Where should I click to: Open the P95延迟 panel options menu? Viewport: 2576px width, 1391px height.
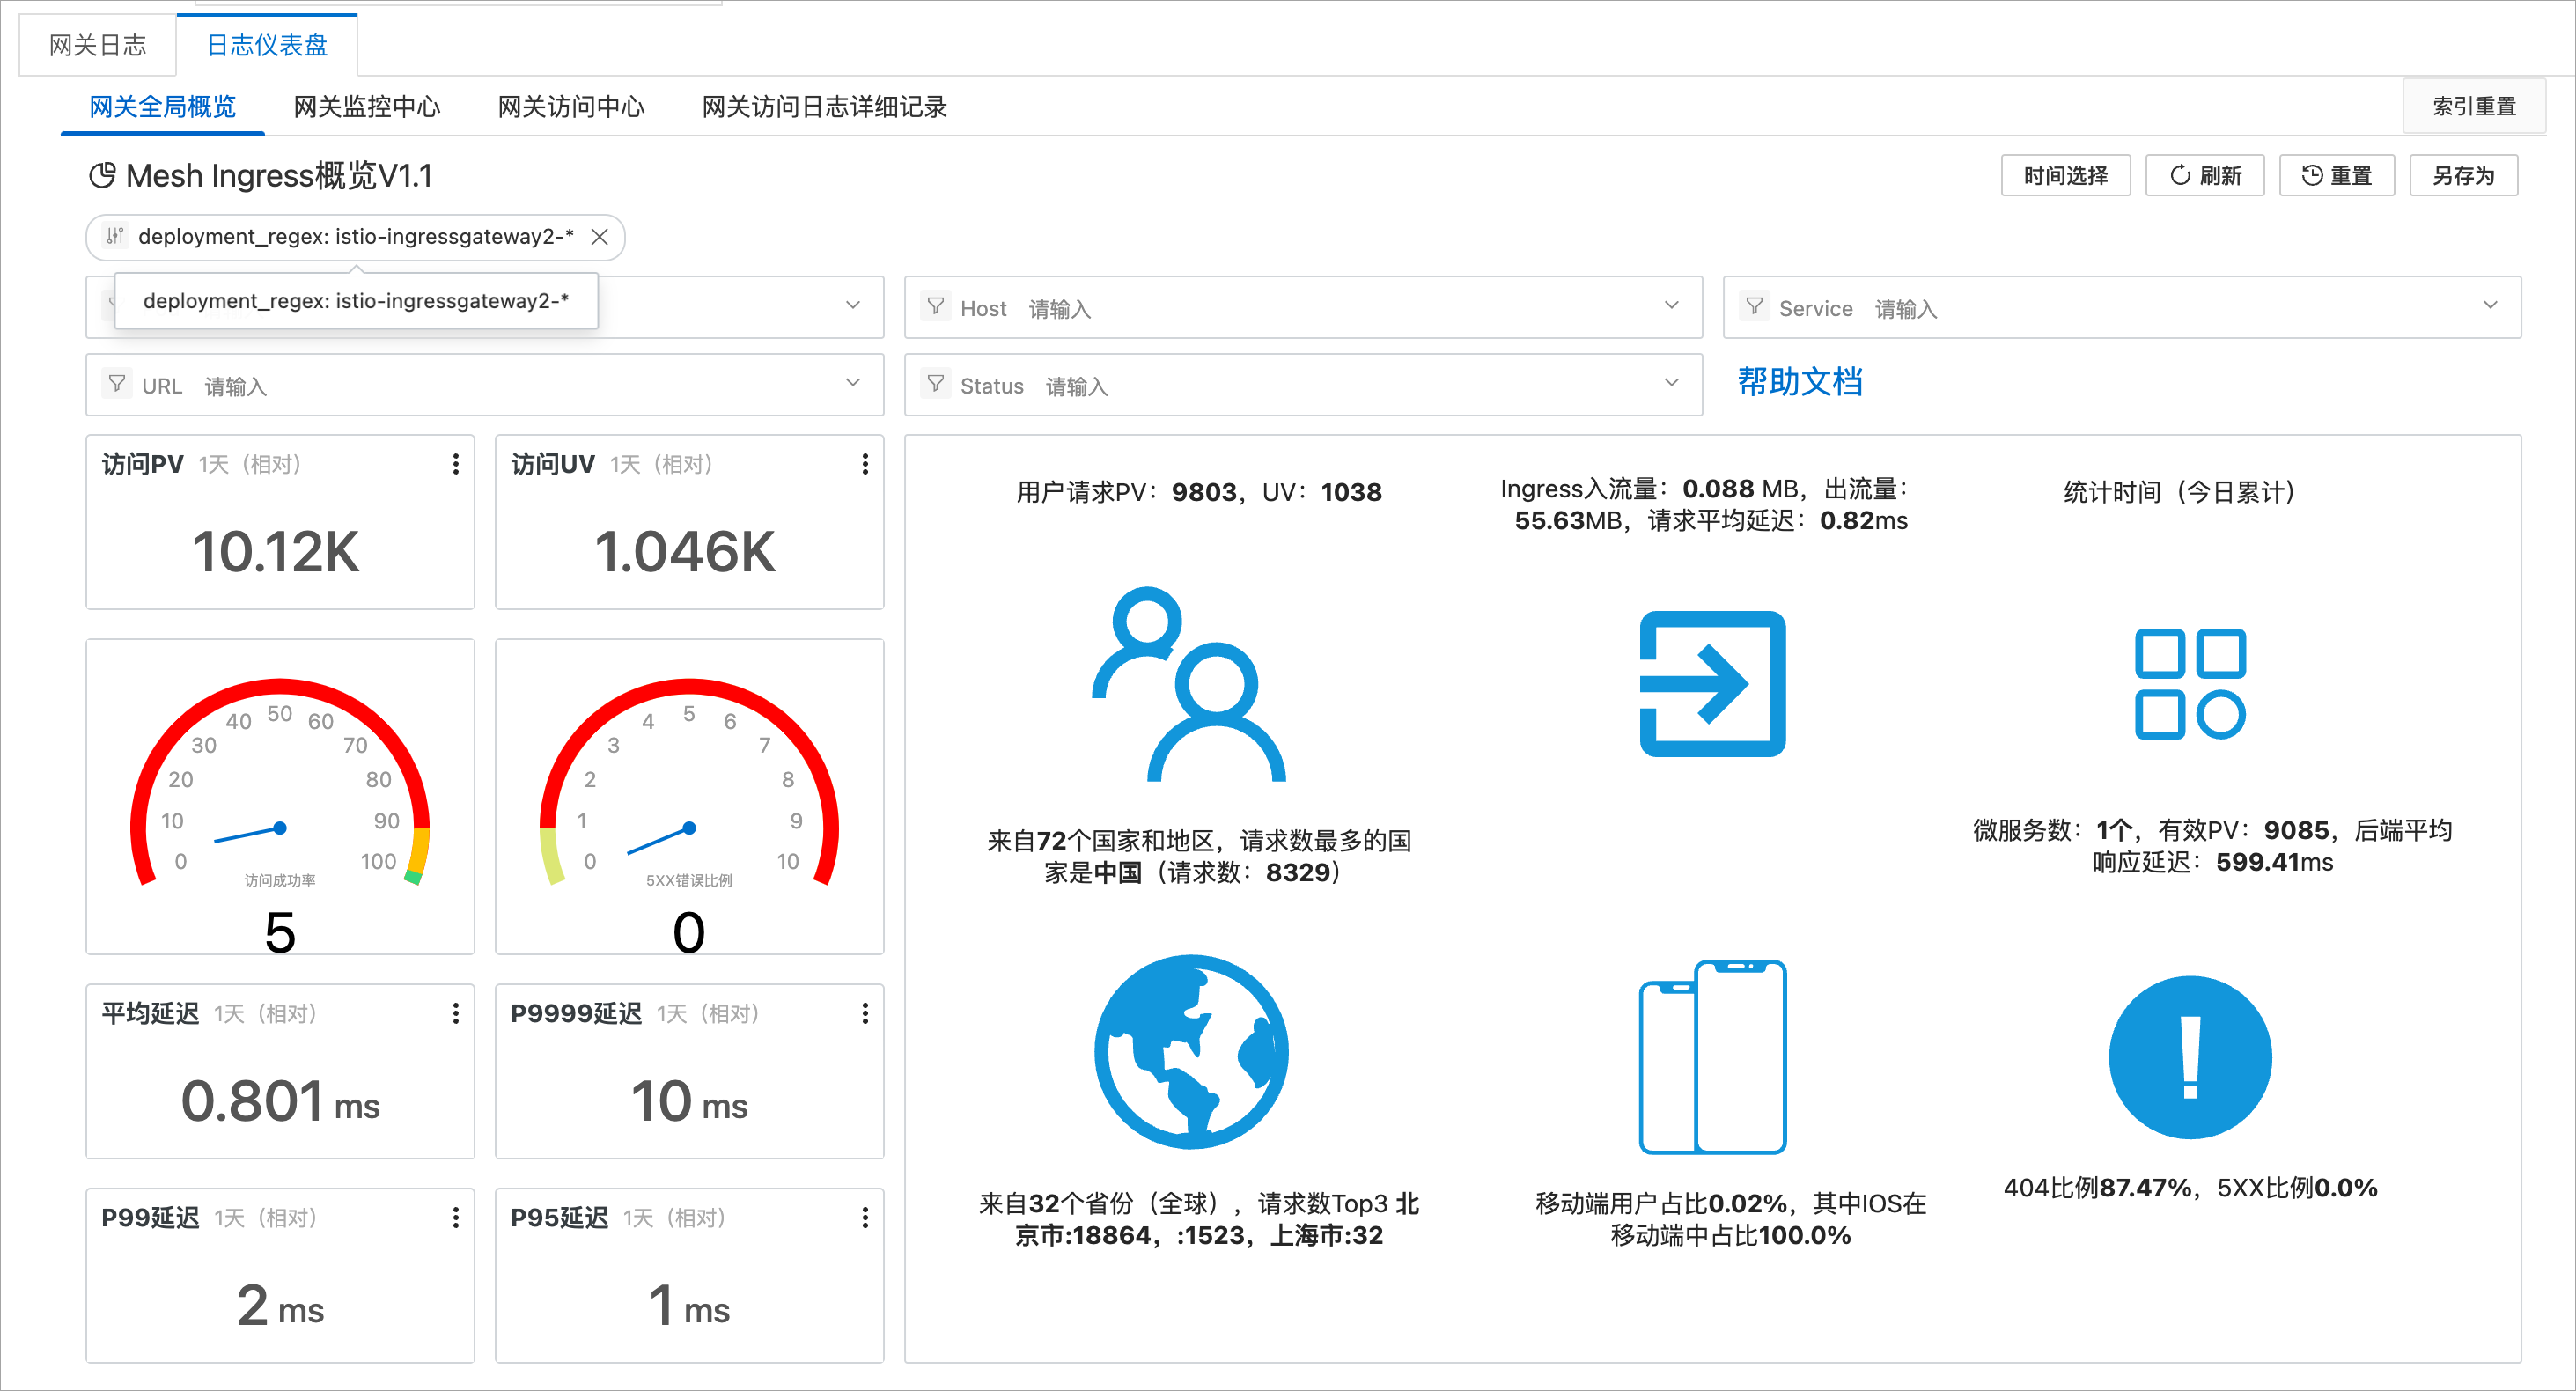(x=865, y=1217)
